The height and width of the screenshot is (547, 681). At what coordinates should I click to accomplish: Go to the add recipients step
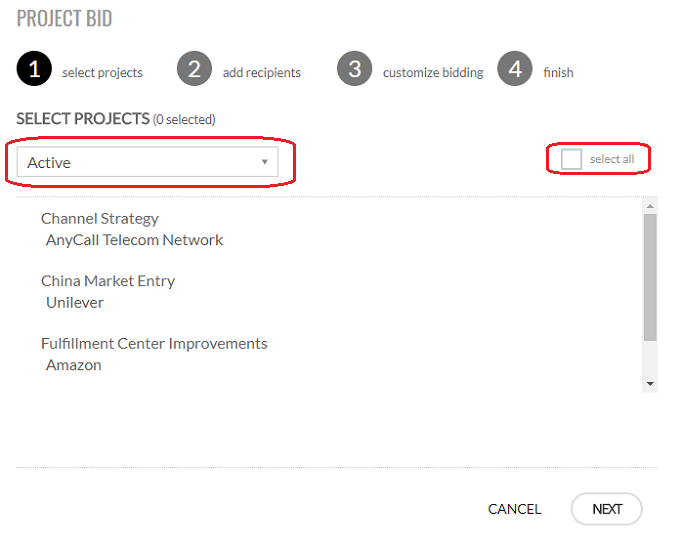coord(261,73)
